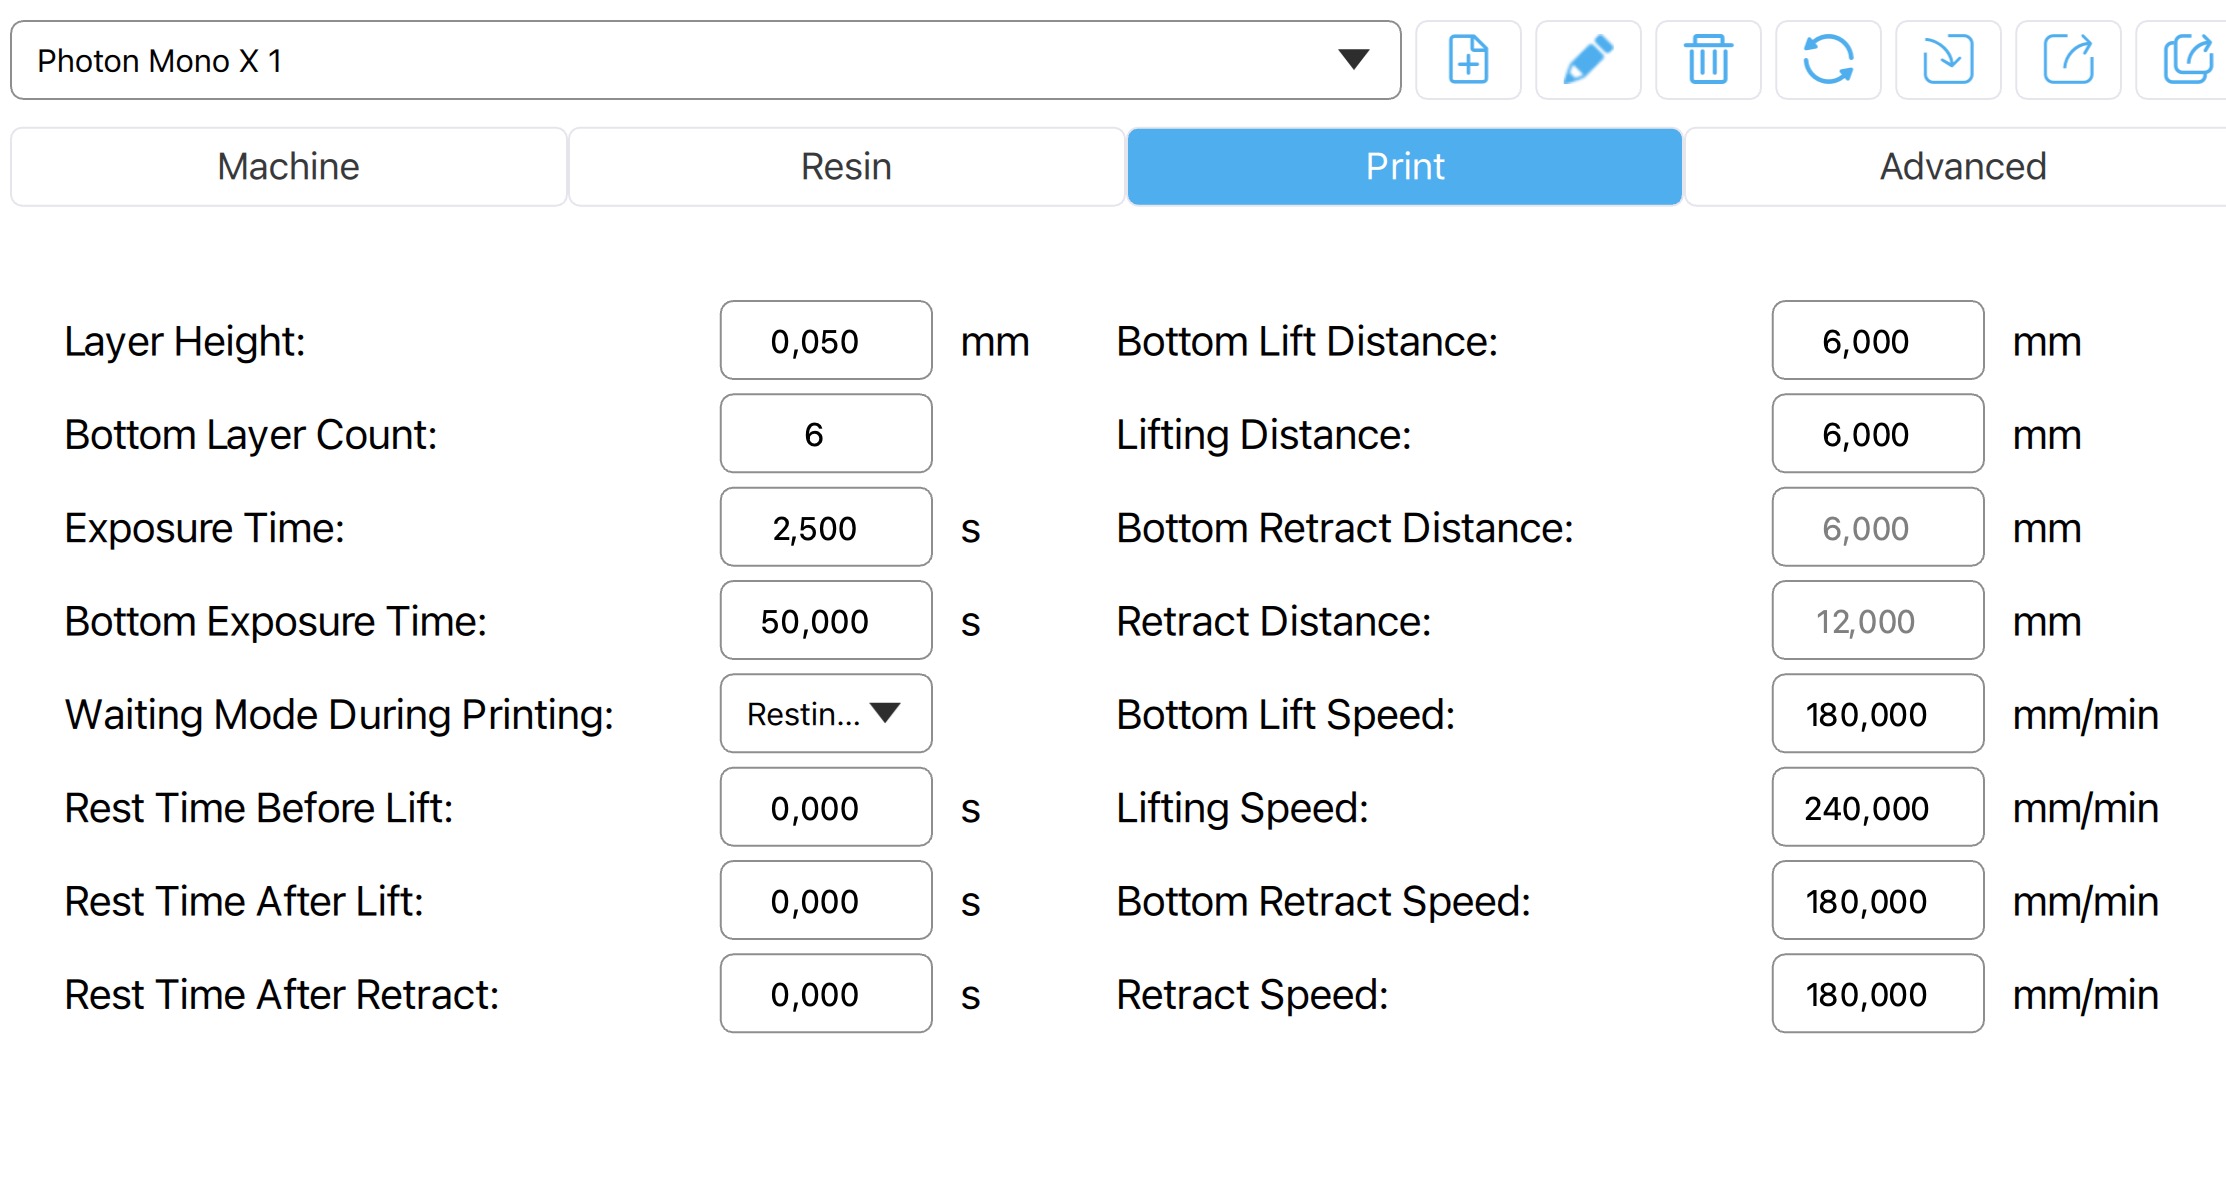Click the Rest Time After Retract field

[x=826, y=994]
